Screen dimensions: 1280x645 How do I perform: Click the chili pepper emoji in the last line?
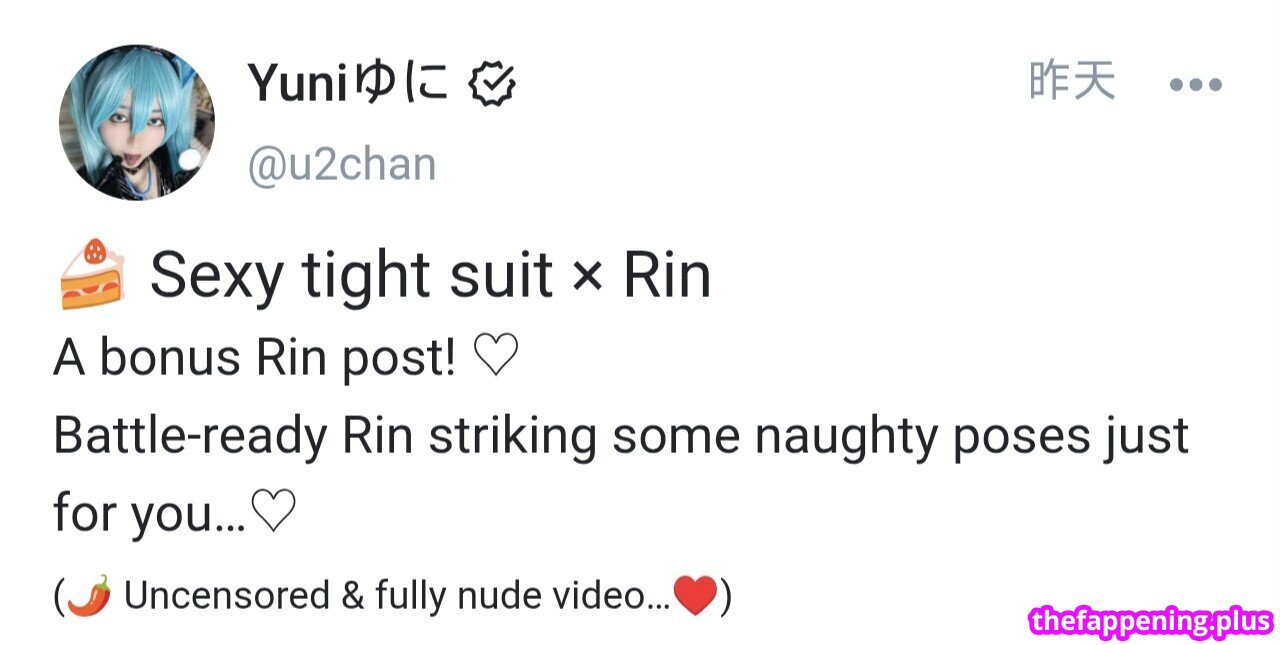coord(90,596)
